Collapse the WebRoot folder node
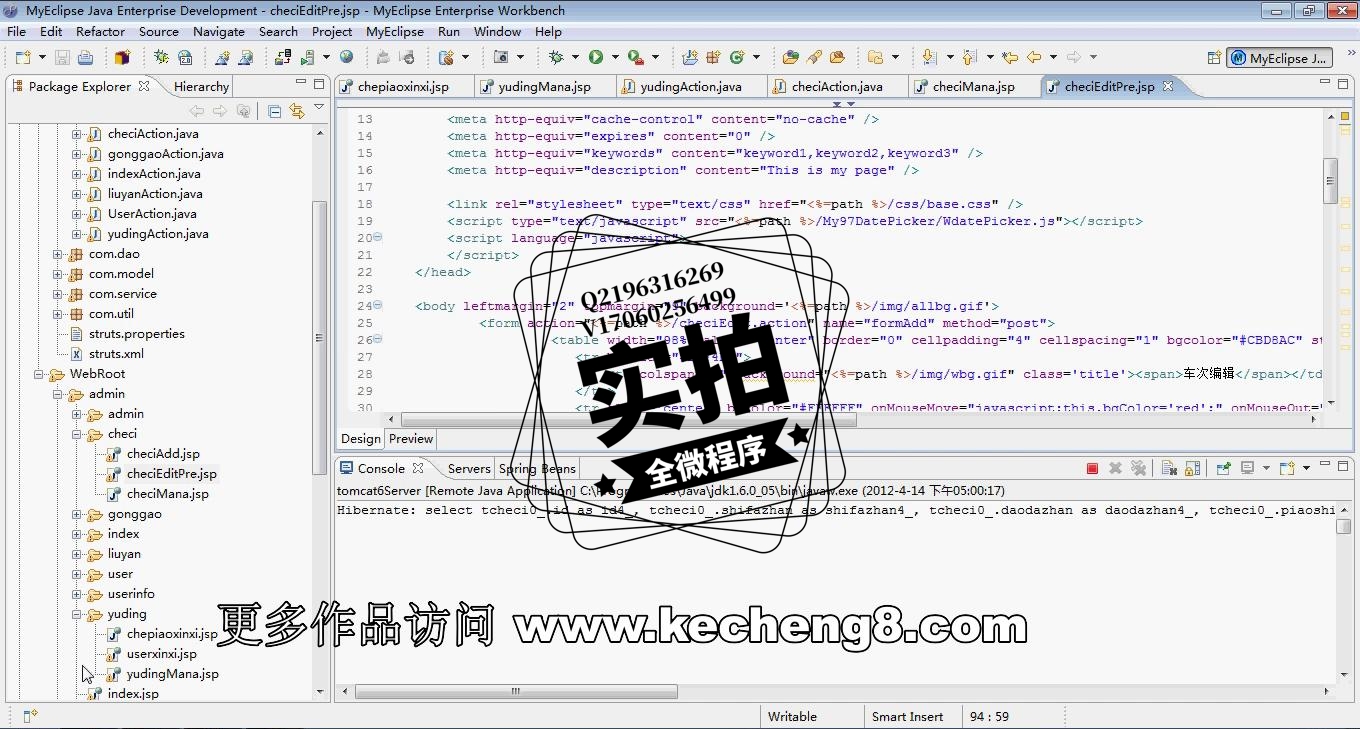The width and height of the screenshot is (1360, 729). point(39,374)
